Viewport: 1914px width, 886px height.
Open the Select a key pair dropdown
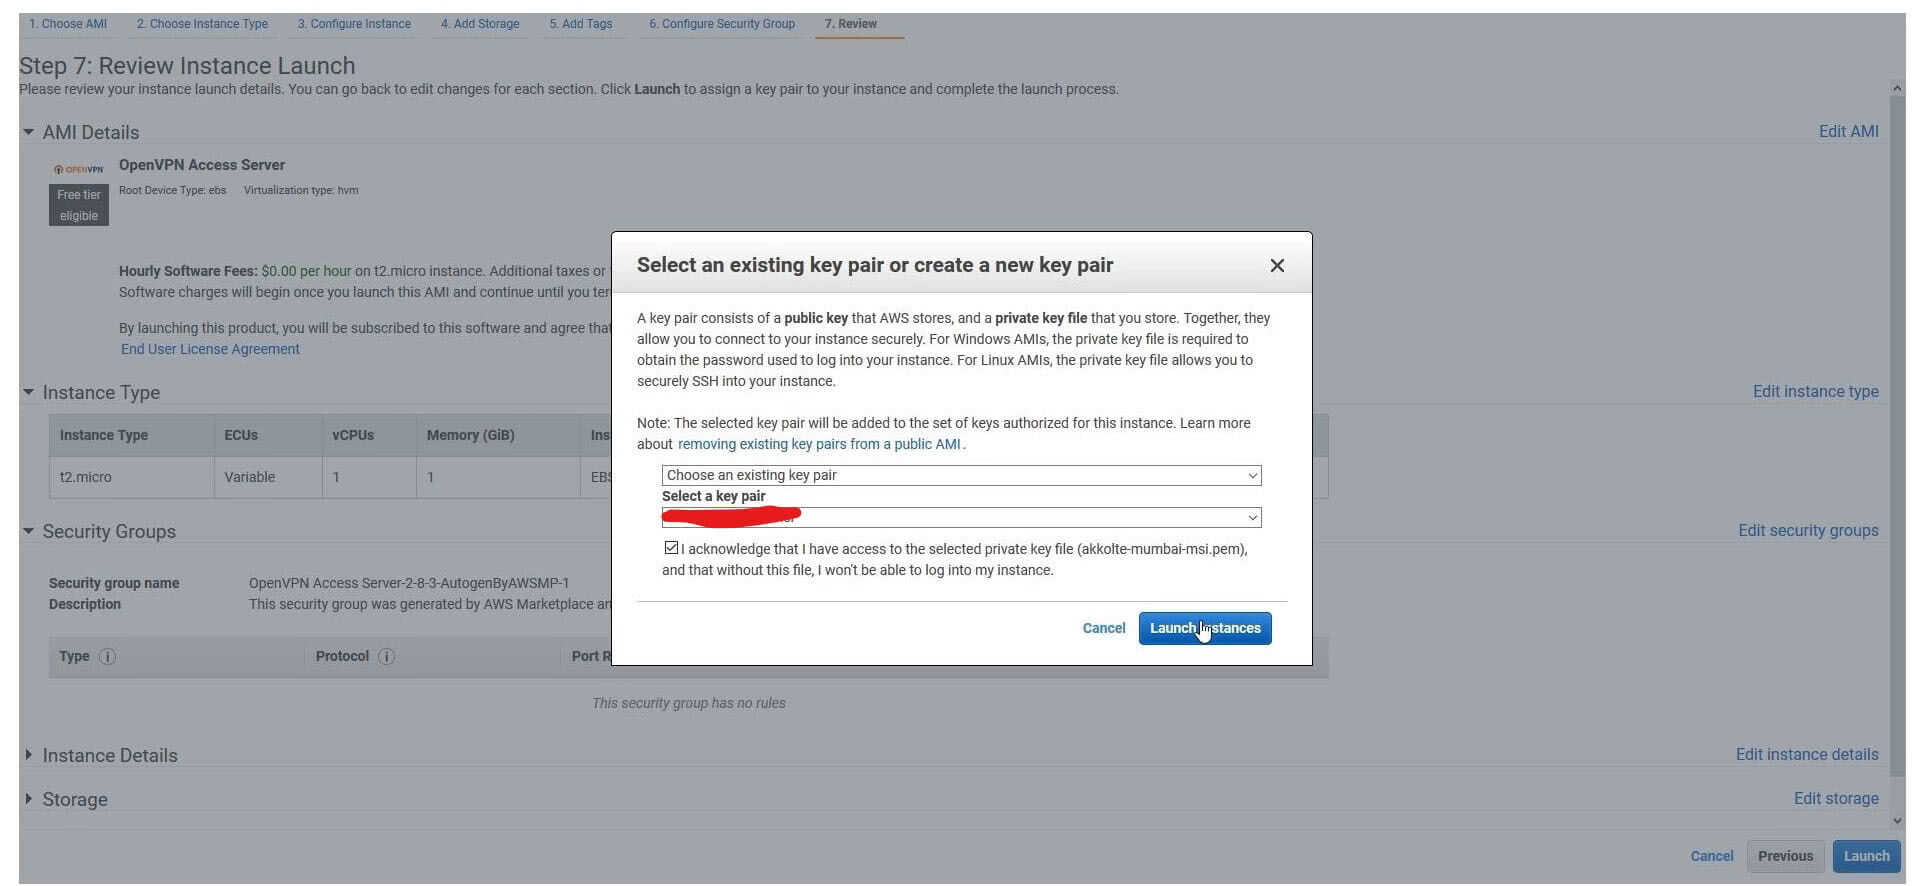coord(961,518)
